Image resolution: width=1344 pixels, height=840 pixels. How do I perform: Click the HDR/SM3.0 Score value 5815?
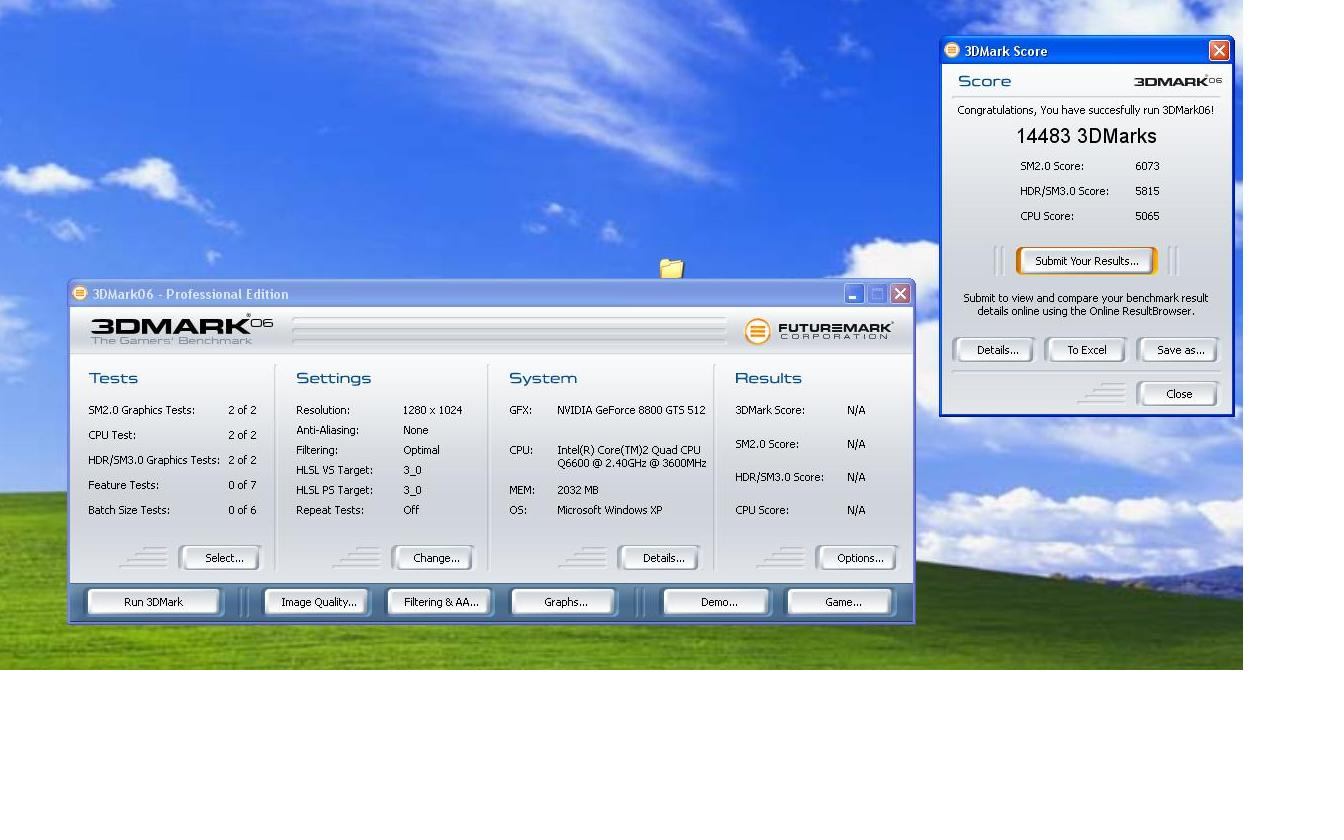[x=1147, y=191]
